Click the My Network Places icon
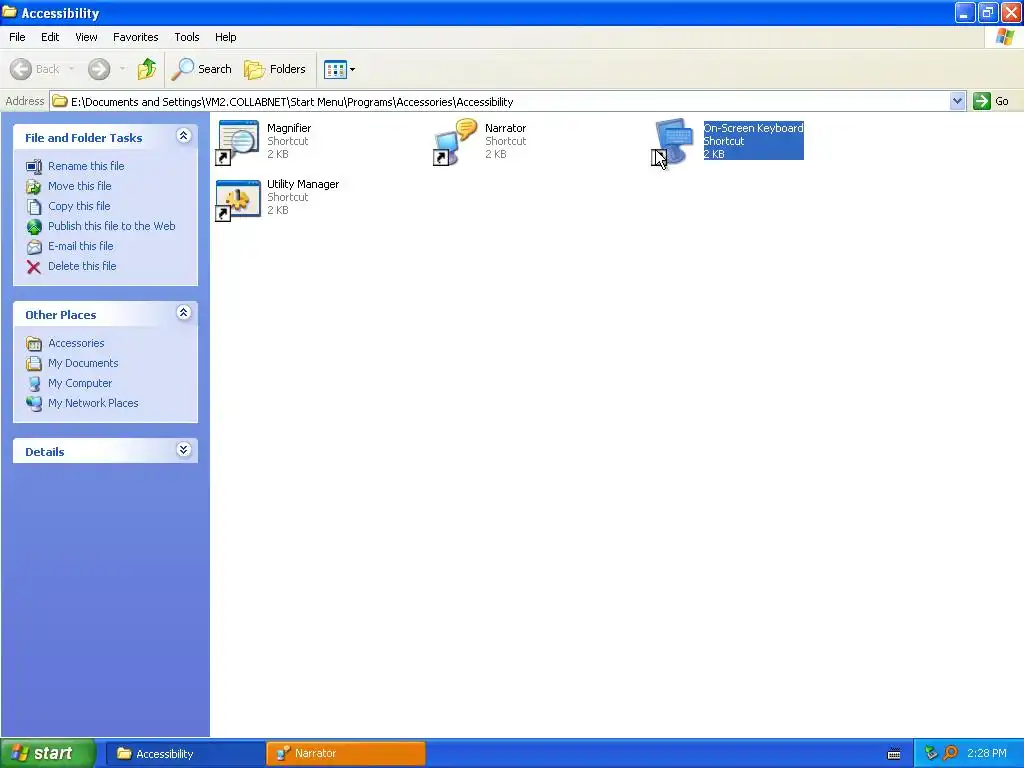 click(x=34, y=404)
